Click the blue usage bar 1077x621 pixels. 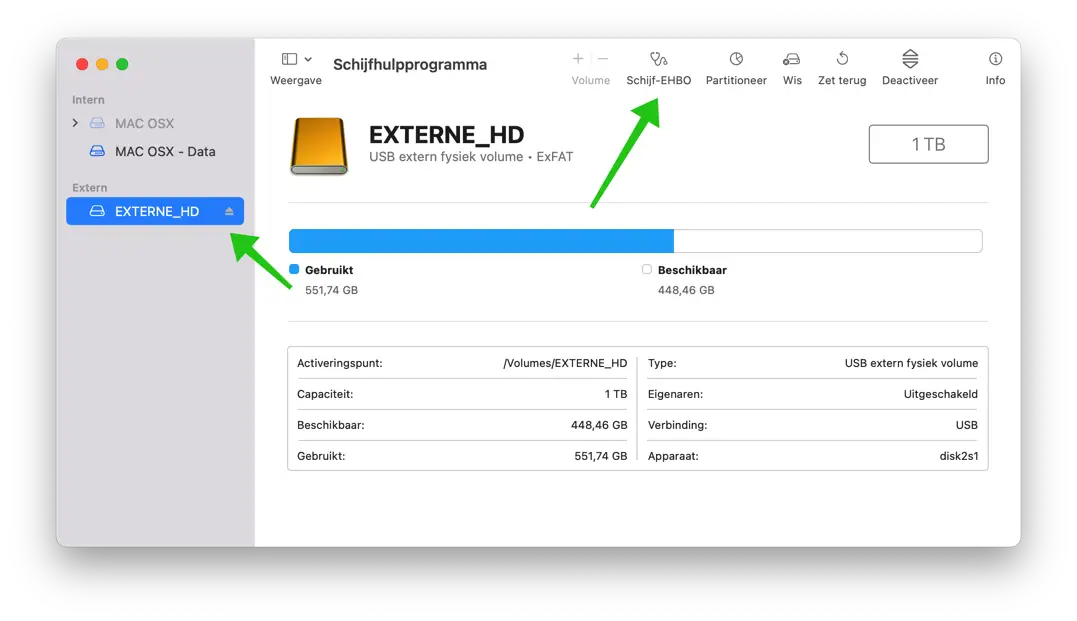481,241
